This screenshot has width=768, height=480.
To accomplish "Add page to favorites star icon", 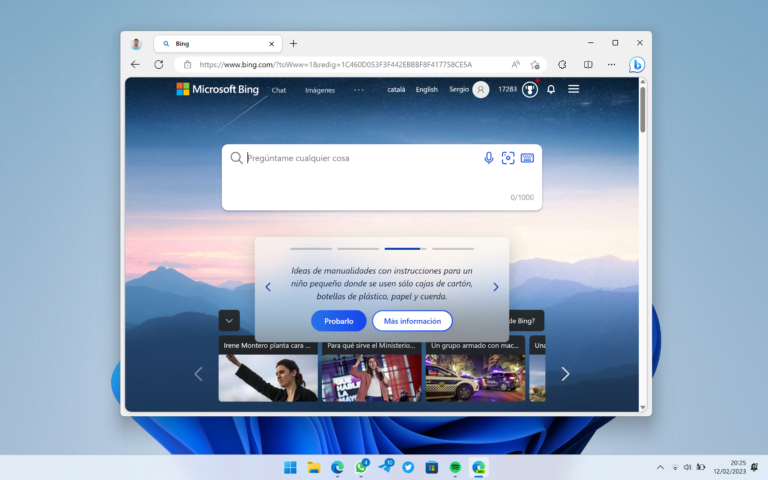I will (535, 65).
